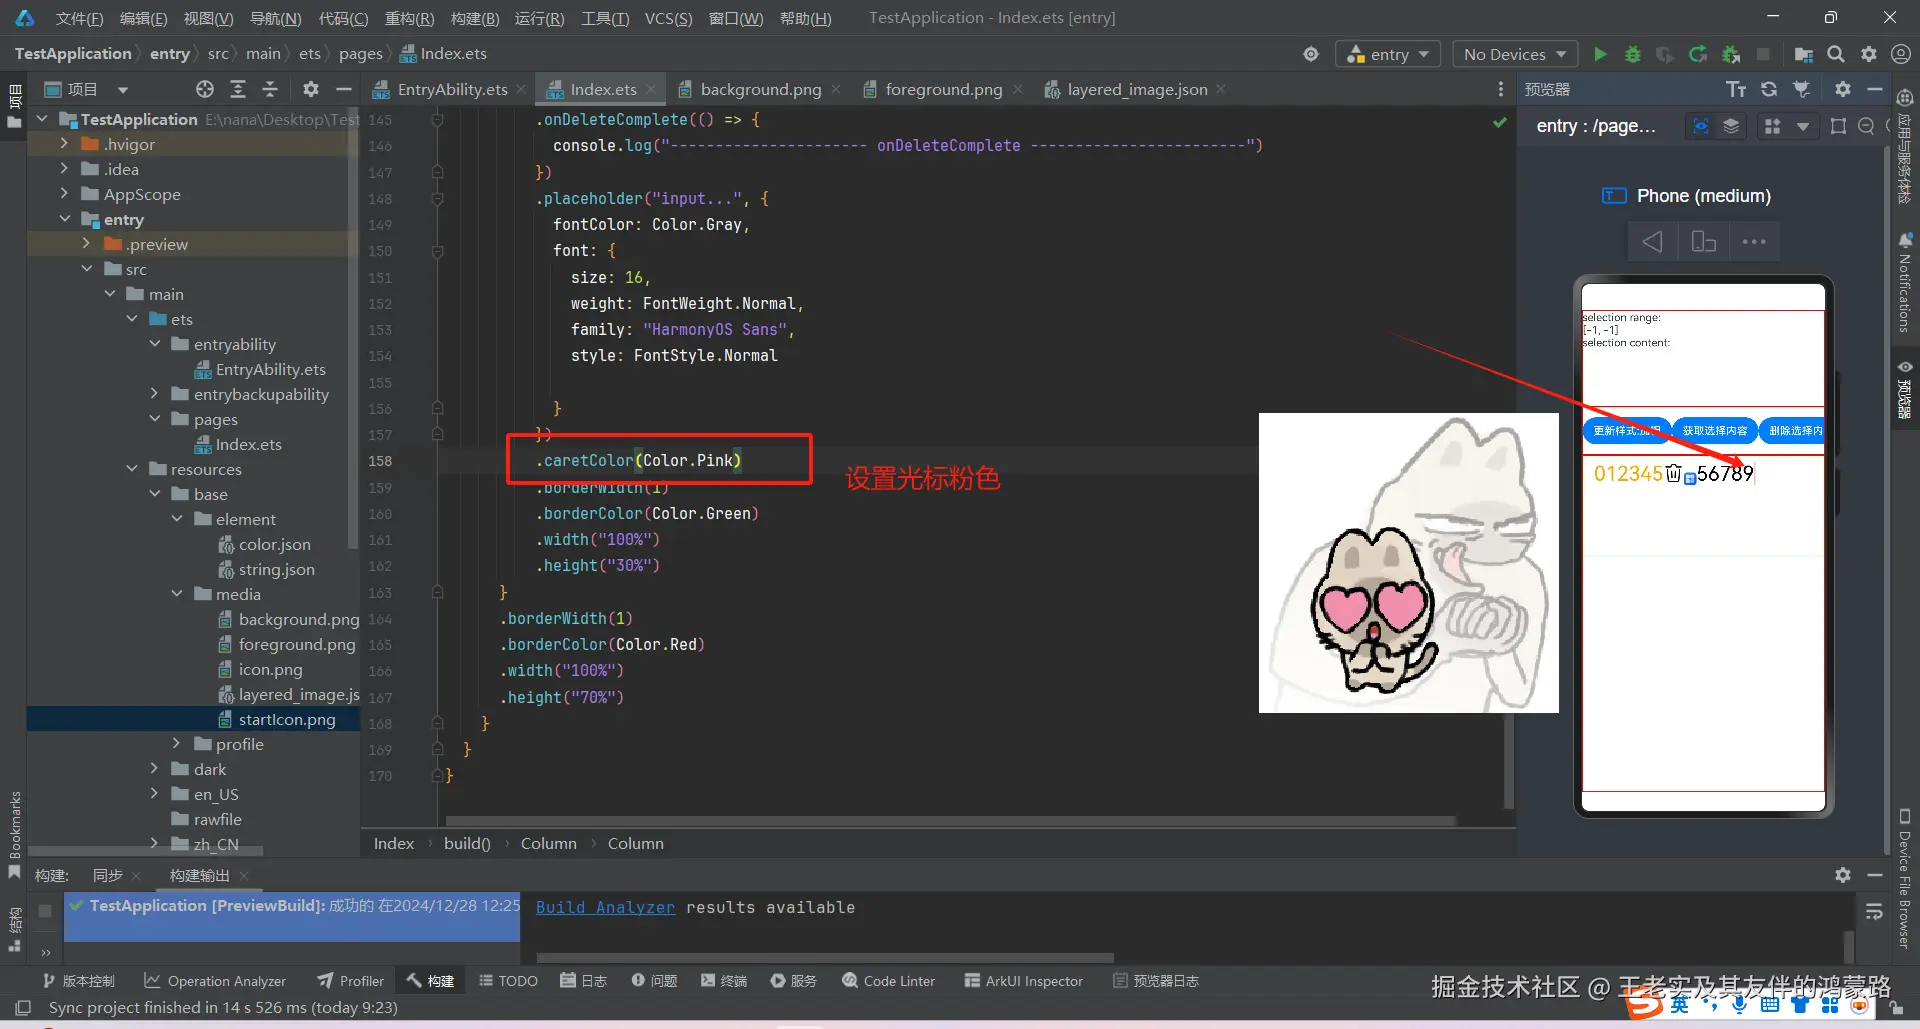Click the search magnifier in top toolbar
Screen dimensions: 1920x1029
point(1836,54)
